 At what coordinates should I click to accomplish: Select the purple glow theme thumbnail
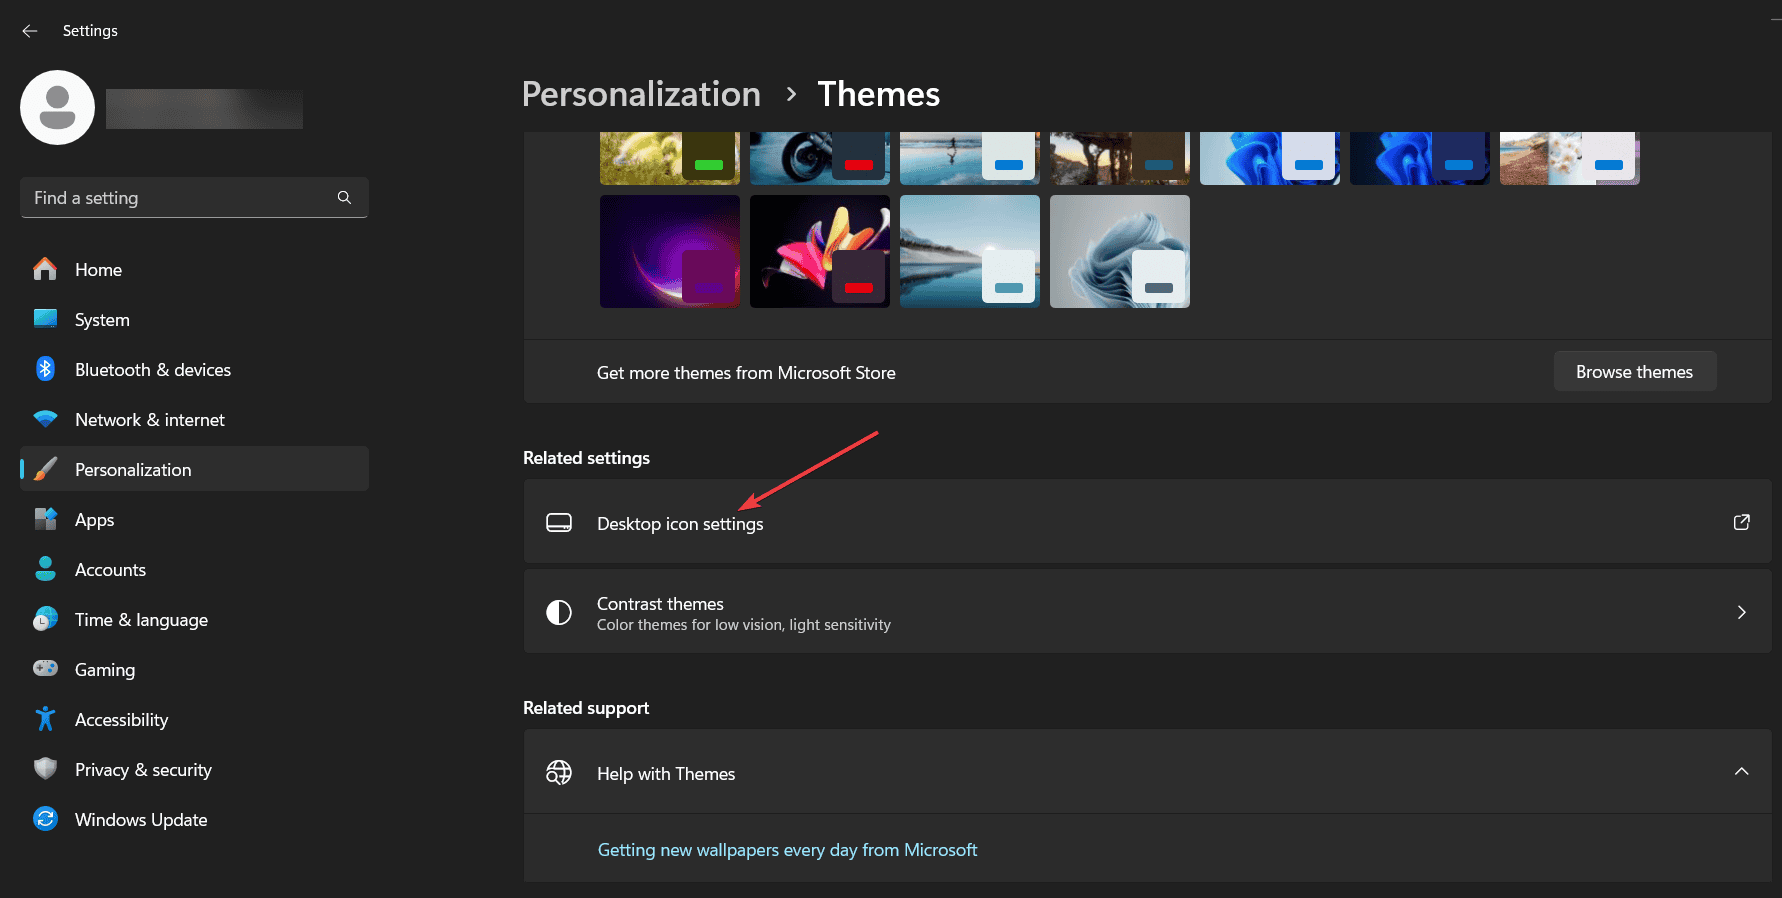pyautogui.click(x=670, y=251)
